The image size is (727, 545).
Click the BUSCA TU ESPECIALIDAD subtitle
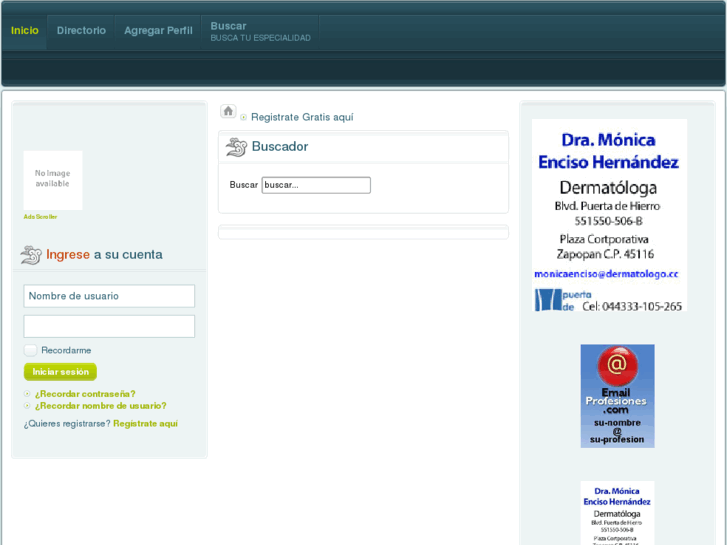(261, 38)
